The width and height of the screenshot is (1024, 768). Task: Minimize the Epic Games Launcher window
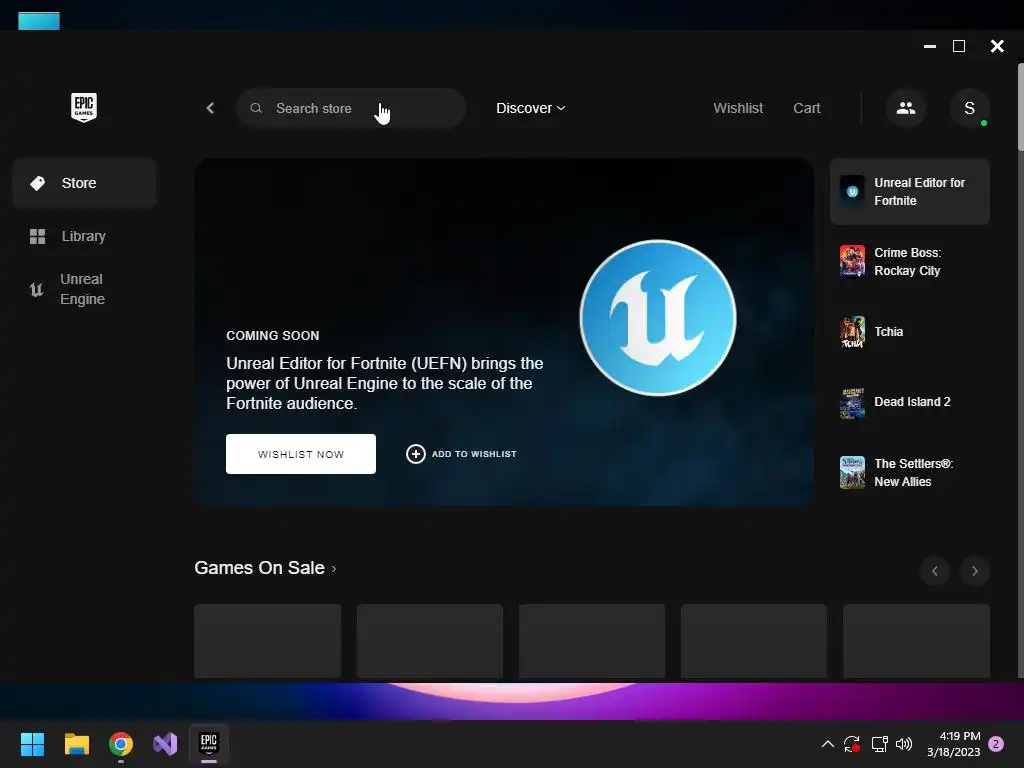pos(930,46)
